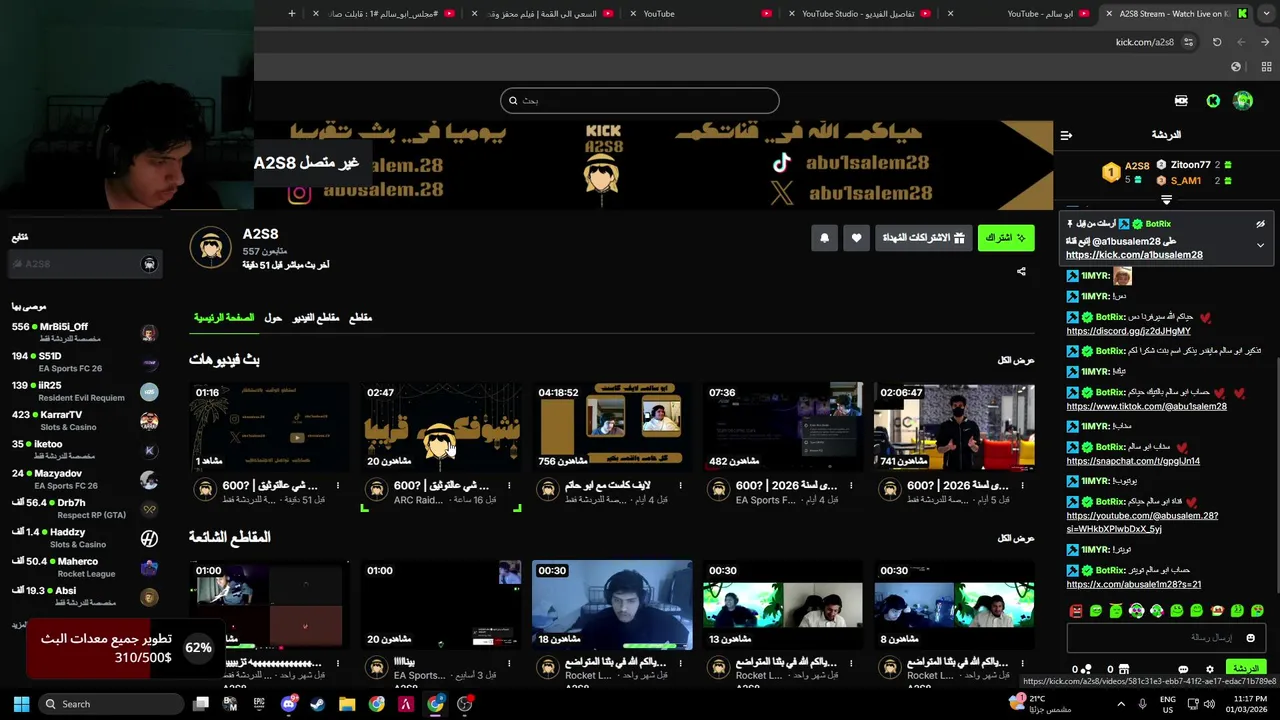This screenshot has width=1280, height=720.
Task: Open the green profile avatar in Kick's top bar
Action: pos(1243,100)
